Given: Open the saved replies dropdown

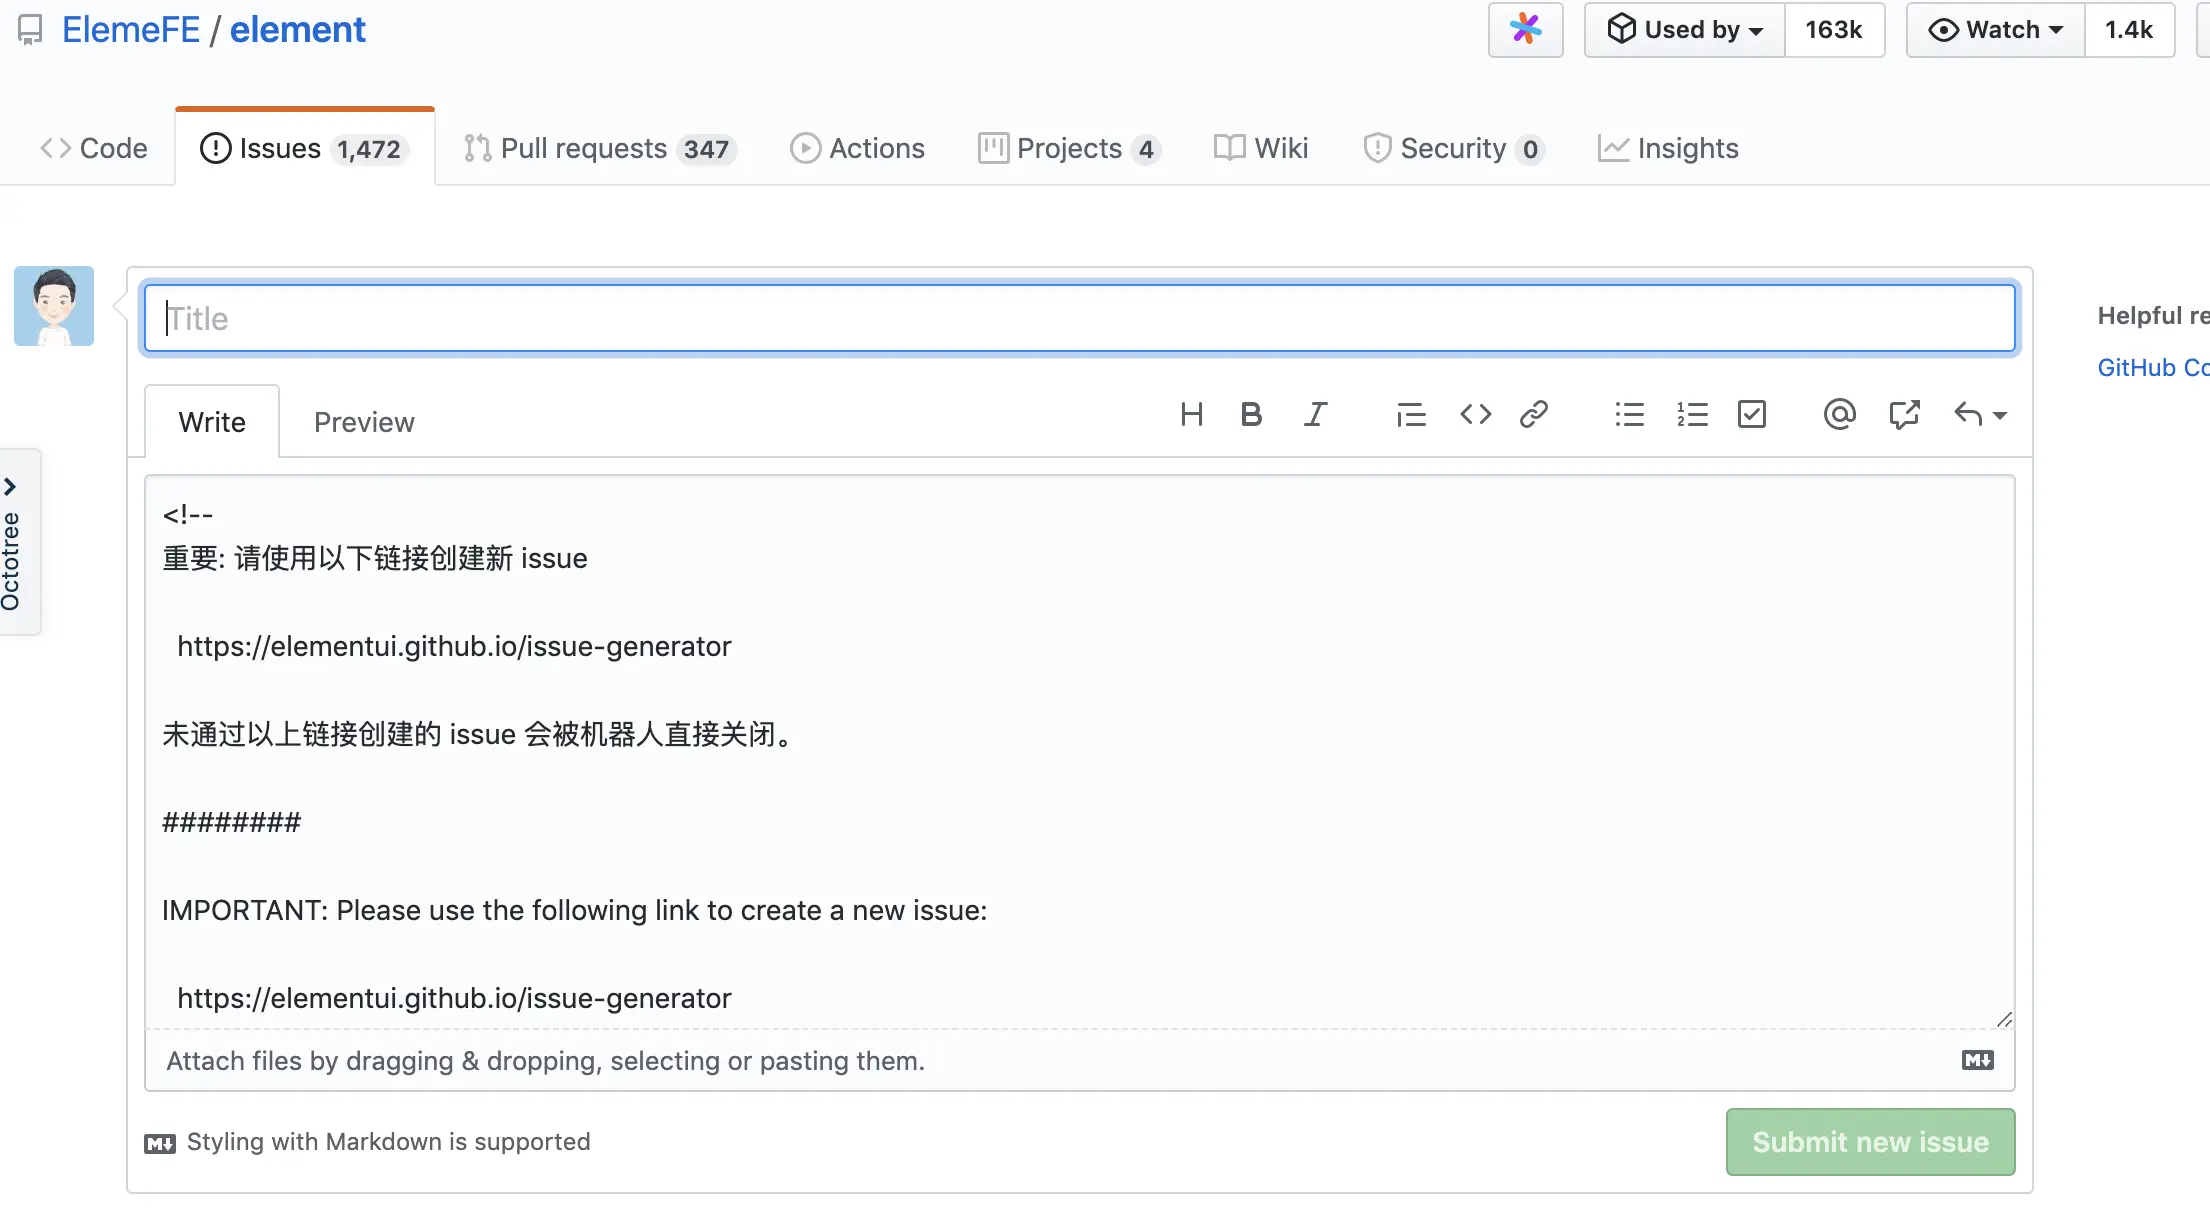Looking at the screenshot, I should (1980, 414).
